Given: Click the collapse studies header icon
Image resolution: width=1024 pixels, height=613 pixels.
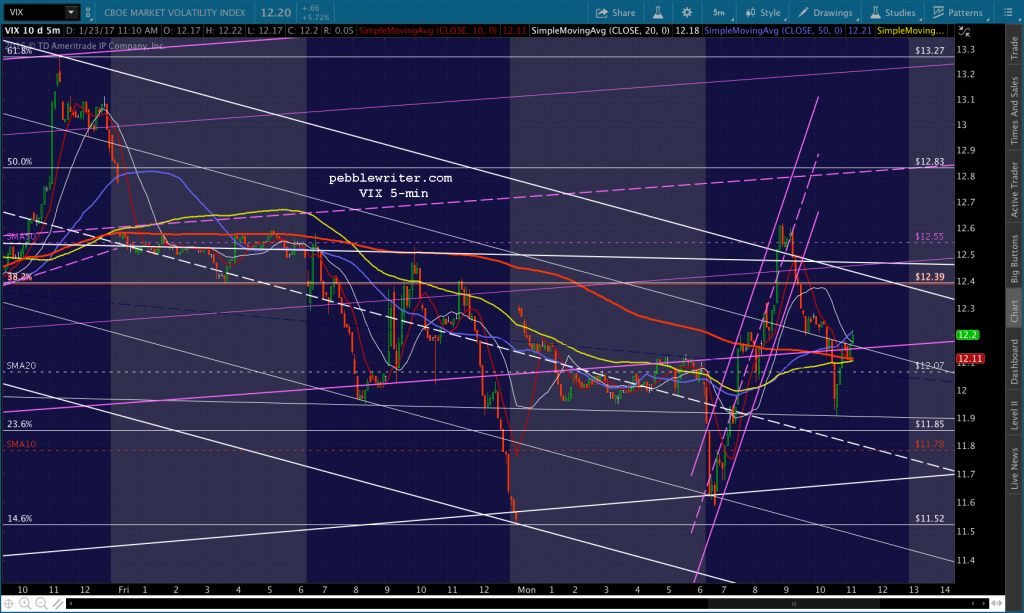Looking at the screenshot, I should (964, 31).
